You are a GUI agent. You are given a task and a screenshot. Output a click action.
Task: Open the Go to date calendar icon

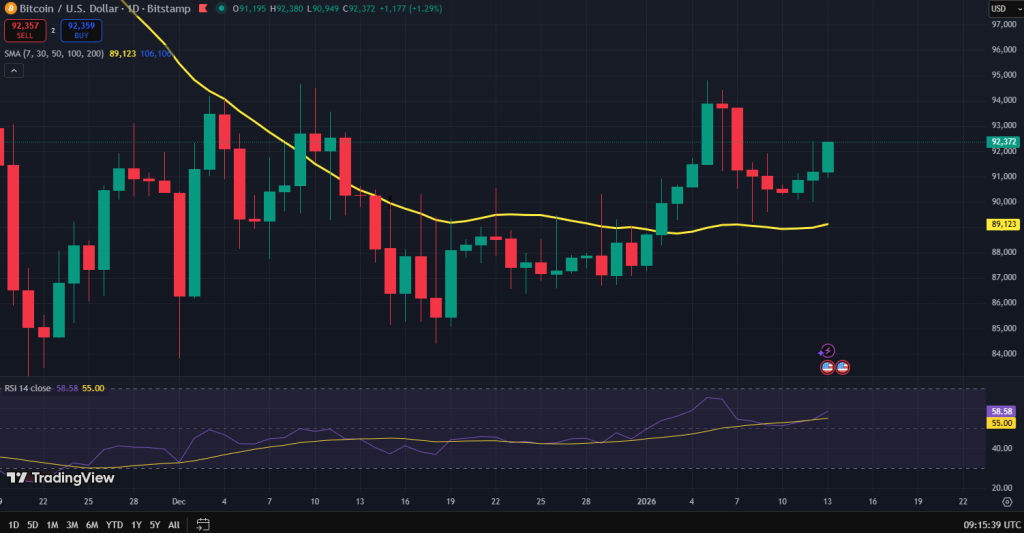point(203,525)
